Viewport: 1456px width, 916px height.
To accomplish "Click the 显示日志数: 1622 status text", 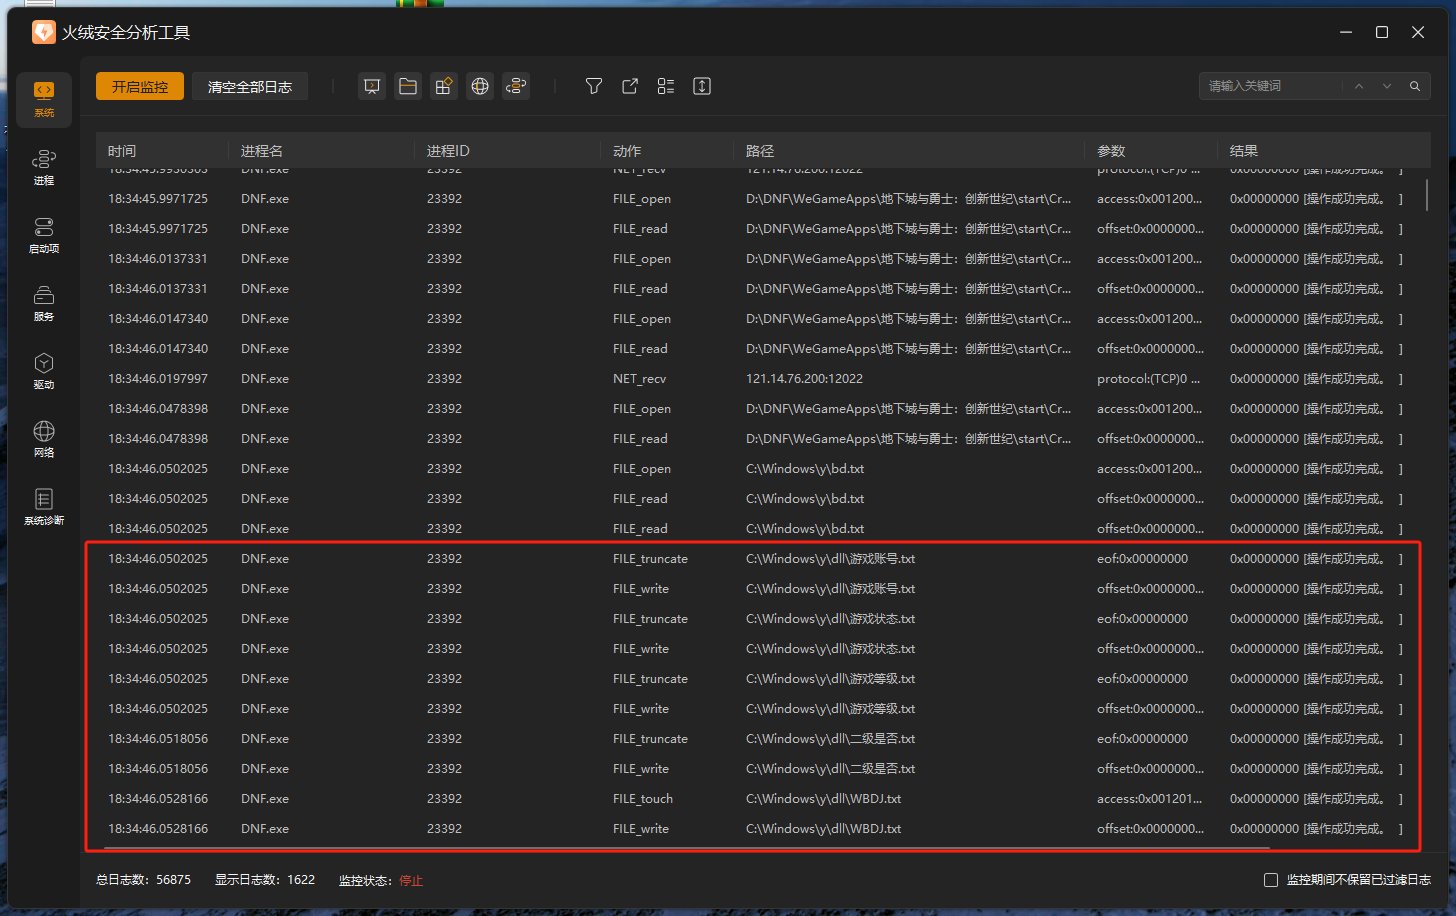I will pos(265,880).
